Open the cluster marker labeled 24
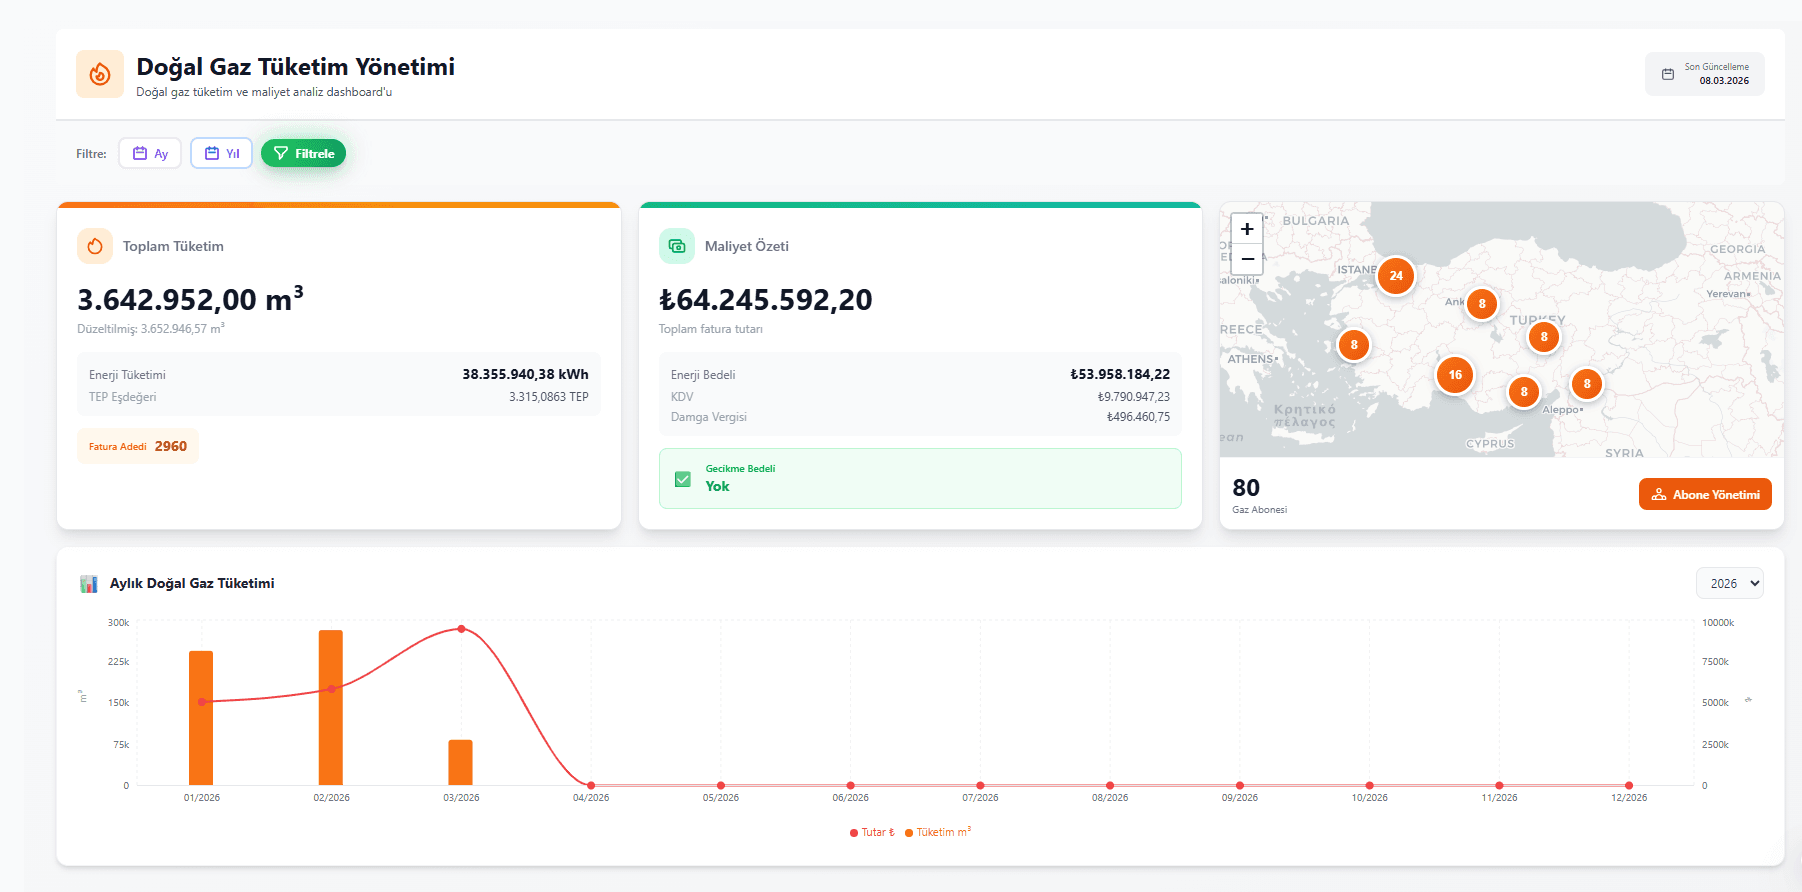 [1395, 276]
